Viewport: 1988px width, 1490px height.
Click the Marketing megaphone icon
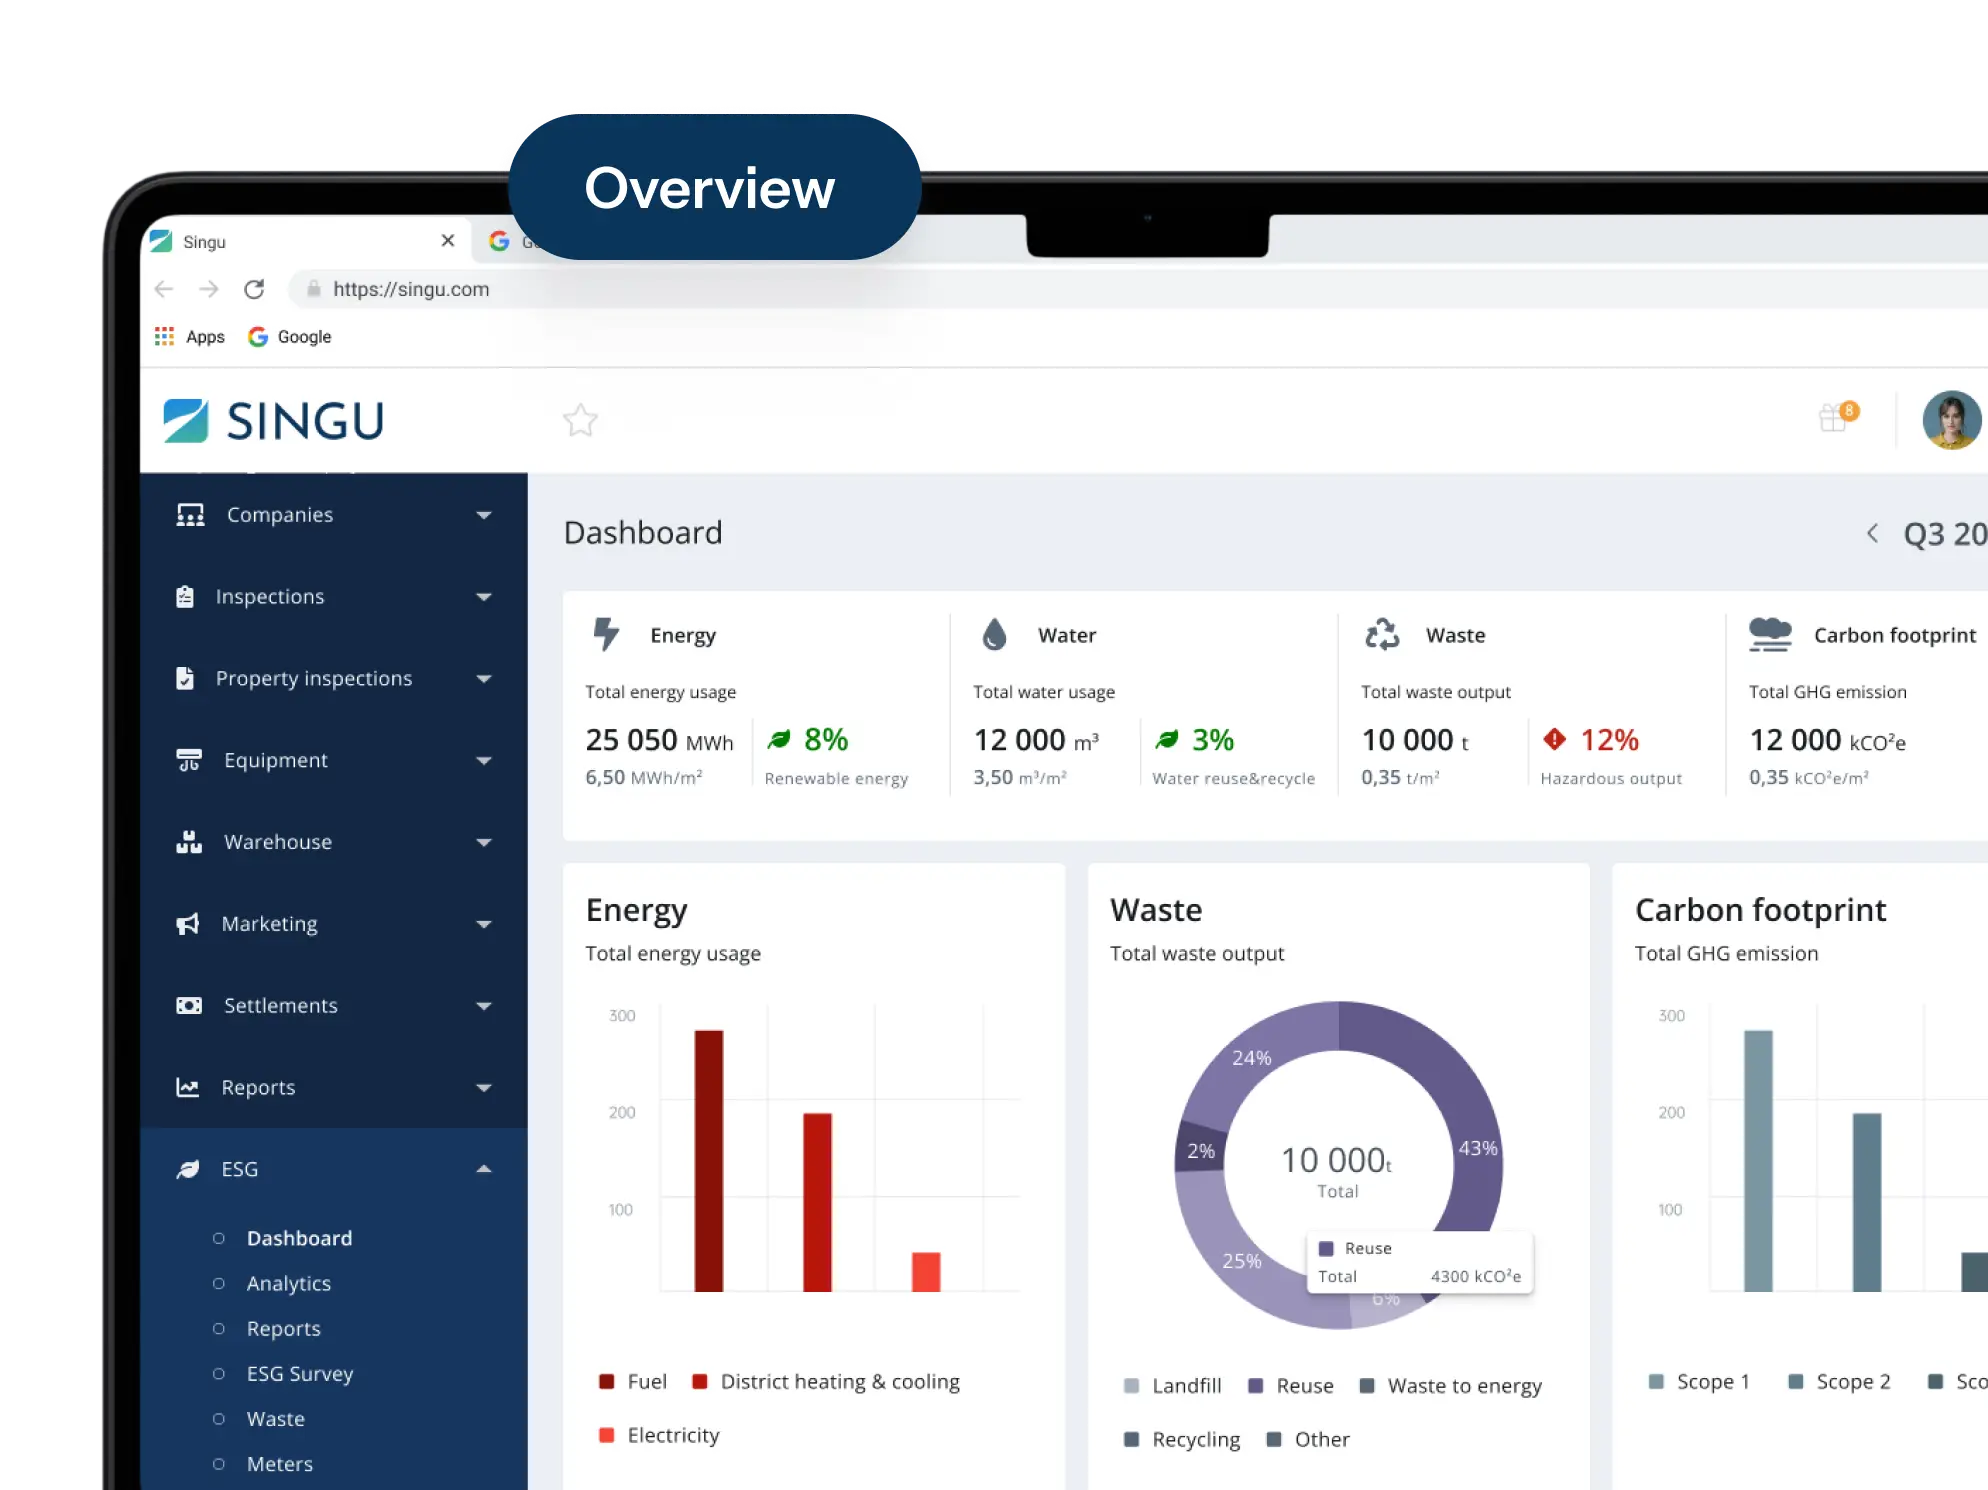(188, 924)
